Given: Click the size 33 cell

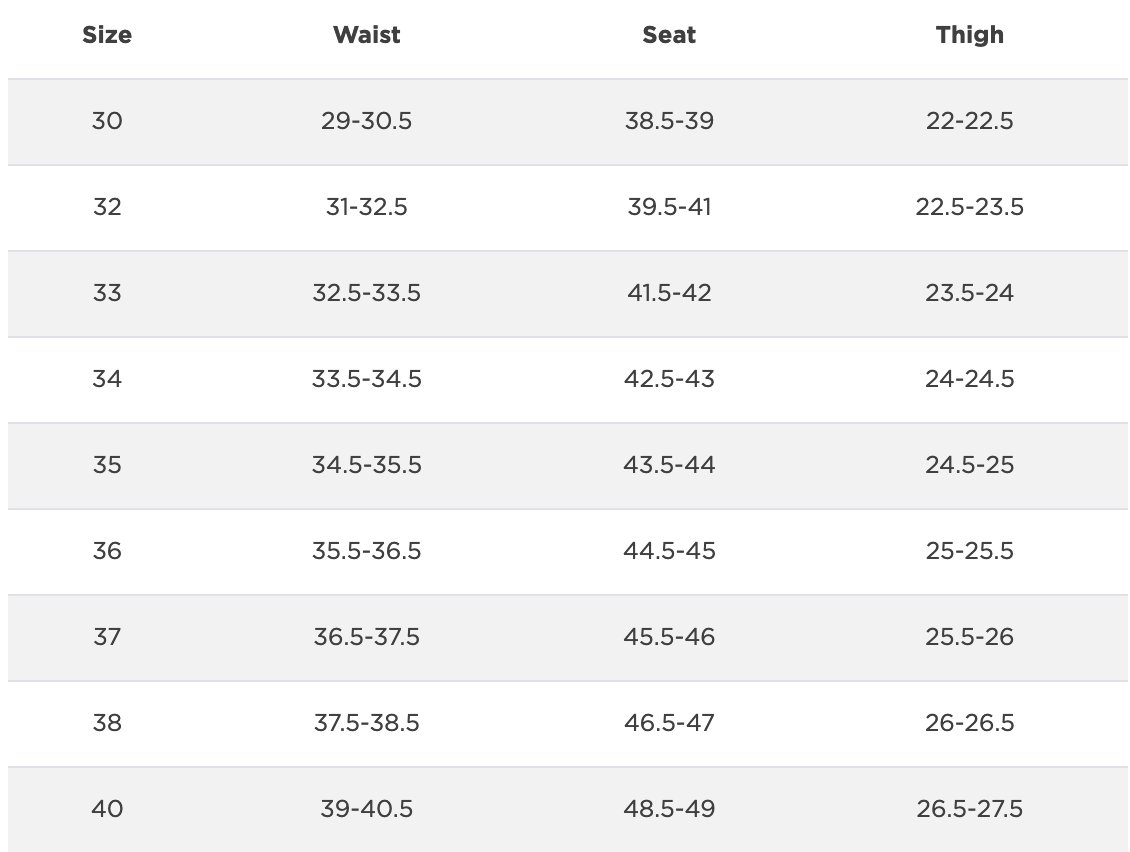Looking at the screenshot, I should point(107,293).
